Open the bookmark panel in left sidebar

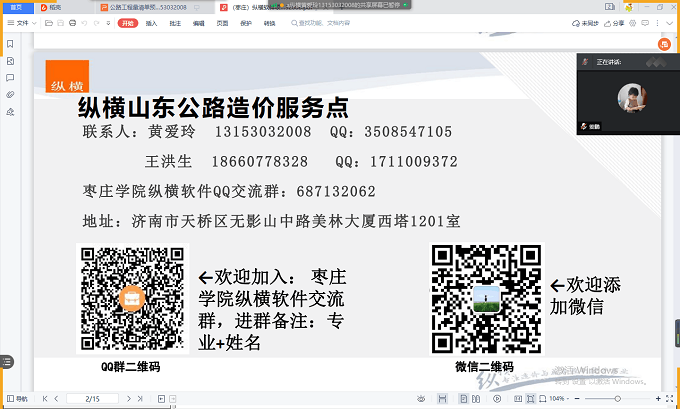point(10,43)
